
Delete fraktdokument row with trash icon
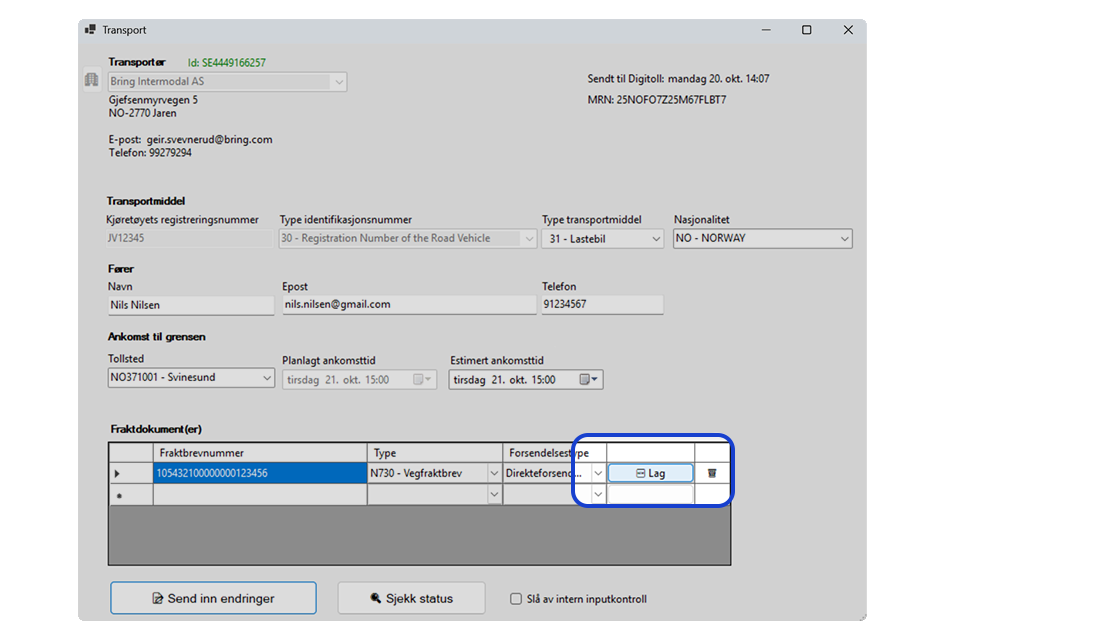[712, 473]
